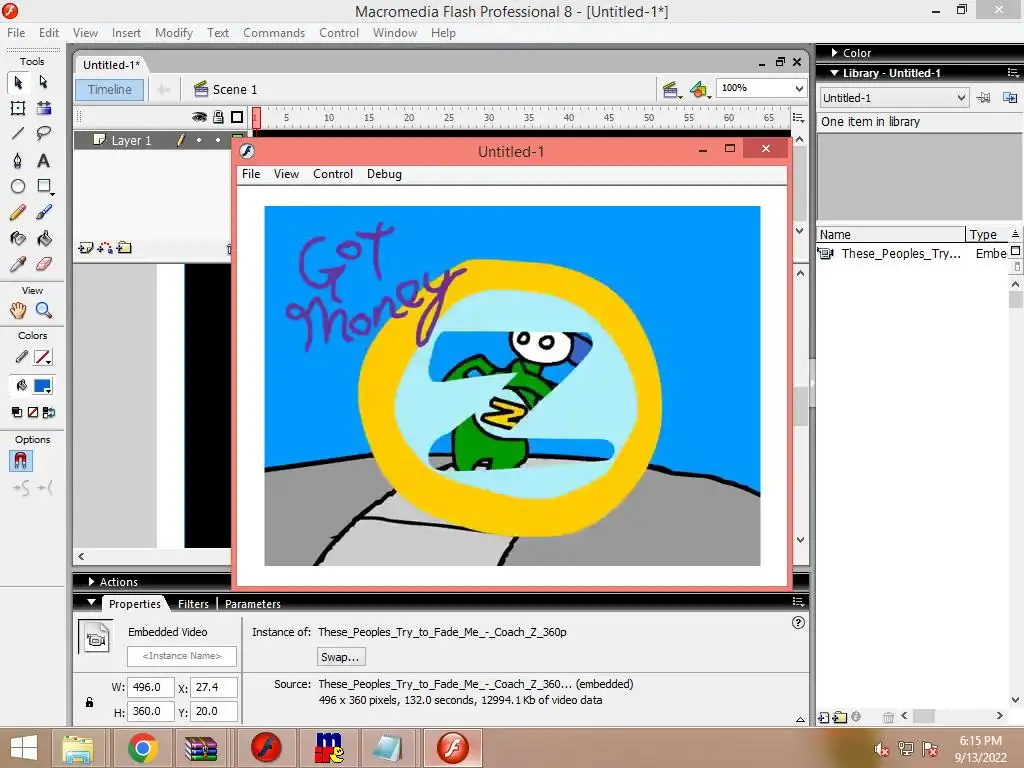Toggle show all layers as outlines
This screenshot has width=1024, height=768.
click(x=237, y=118)
